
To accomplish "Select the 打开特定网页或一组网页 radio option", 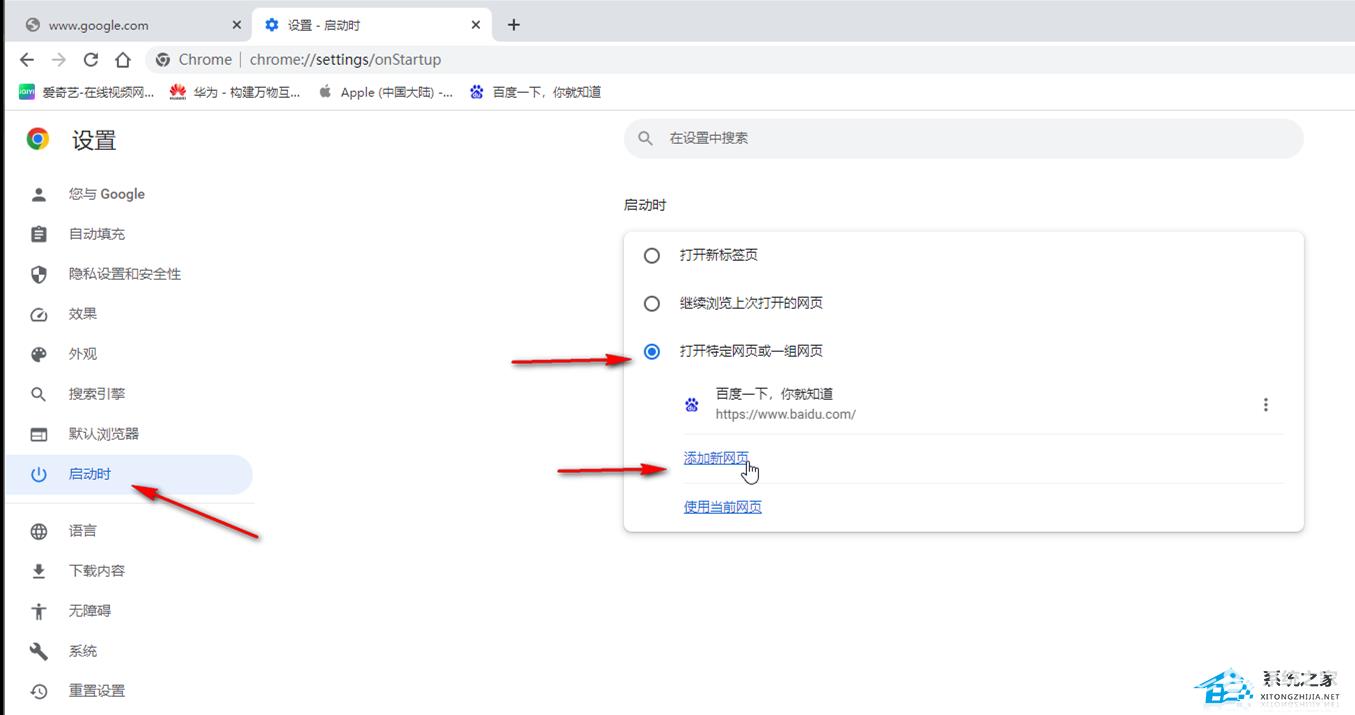I will click(652, 351).
